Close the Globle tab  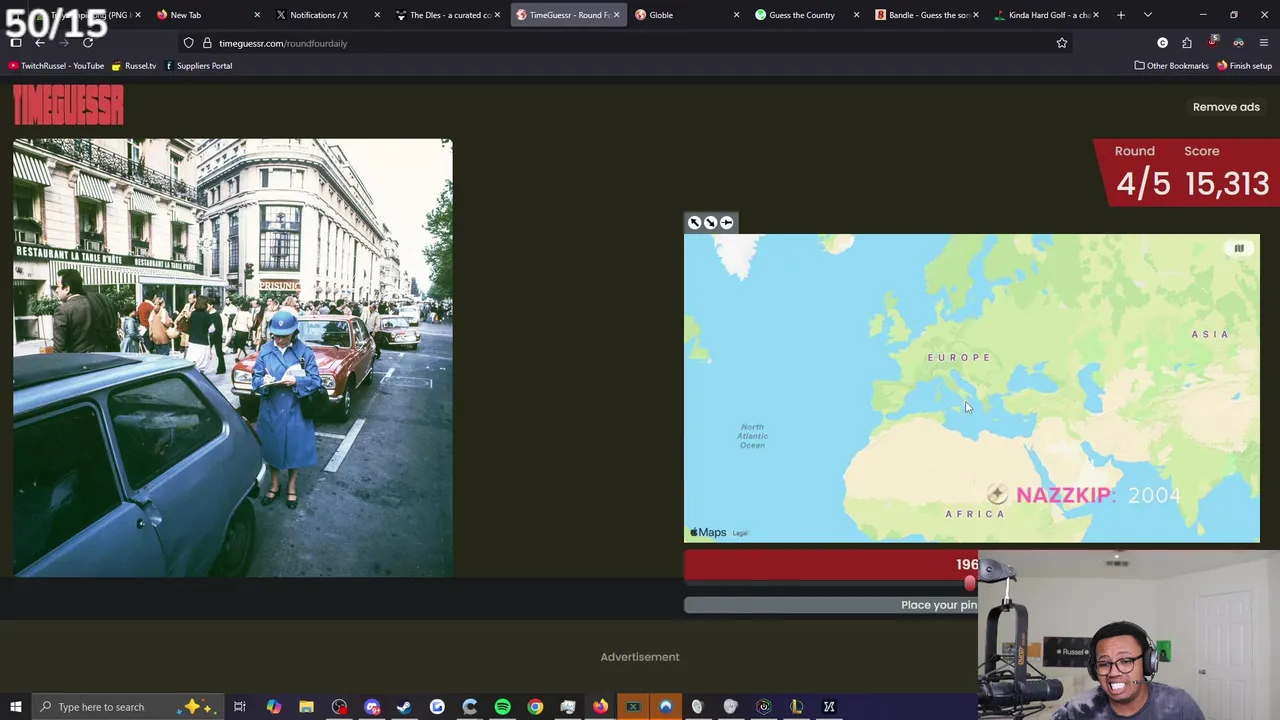(x=736, y=15)
